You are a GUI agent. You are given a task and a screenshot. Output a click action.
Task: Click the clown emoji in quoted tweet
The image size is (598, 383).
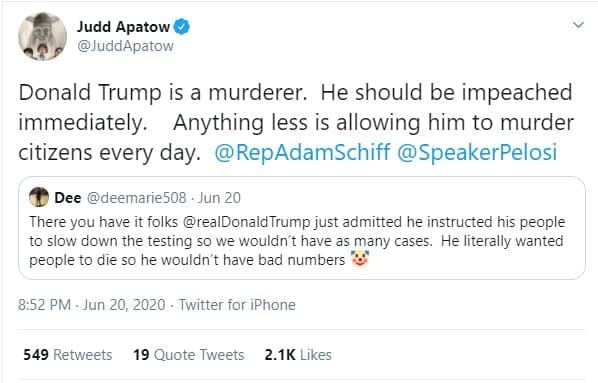click(x=360, y=259)
